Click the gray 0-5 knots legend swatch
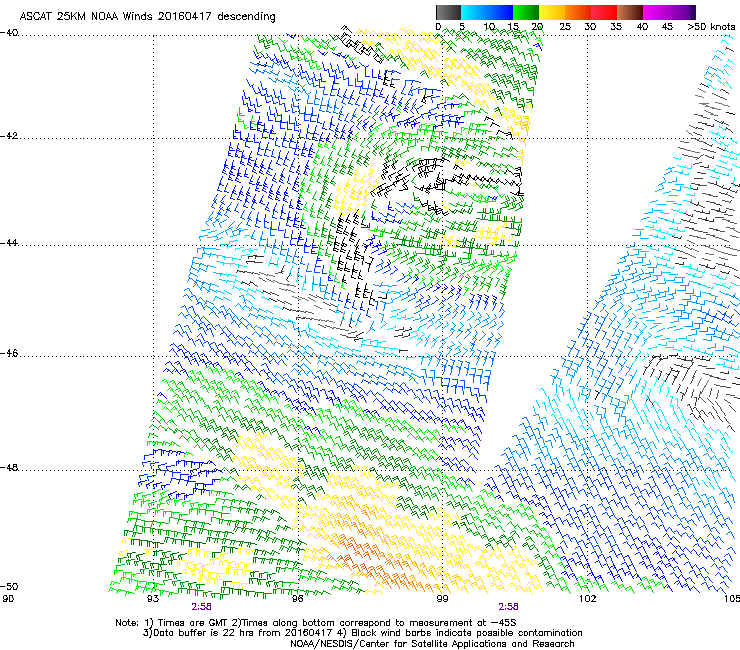 pyautogui.click(x=448, y=12)
